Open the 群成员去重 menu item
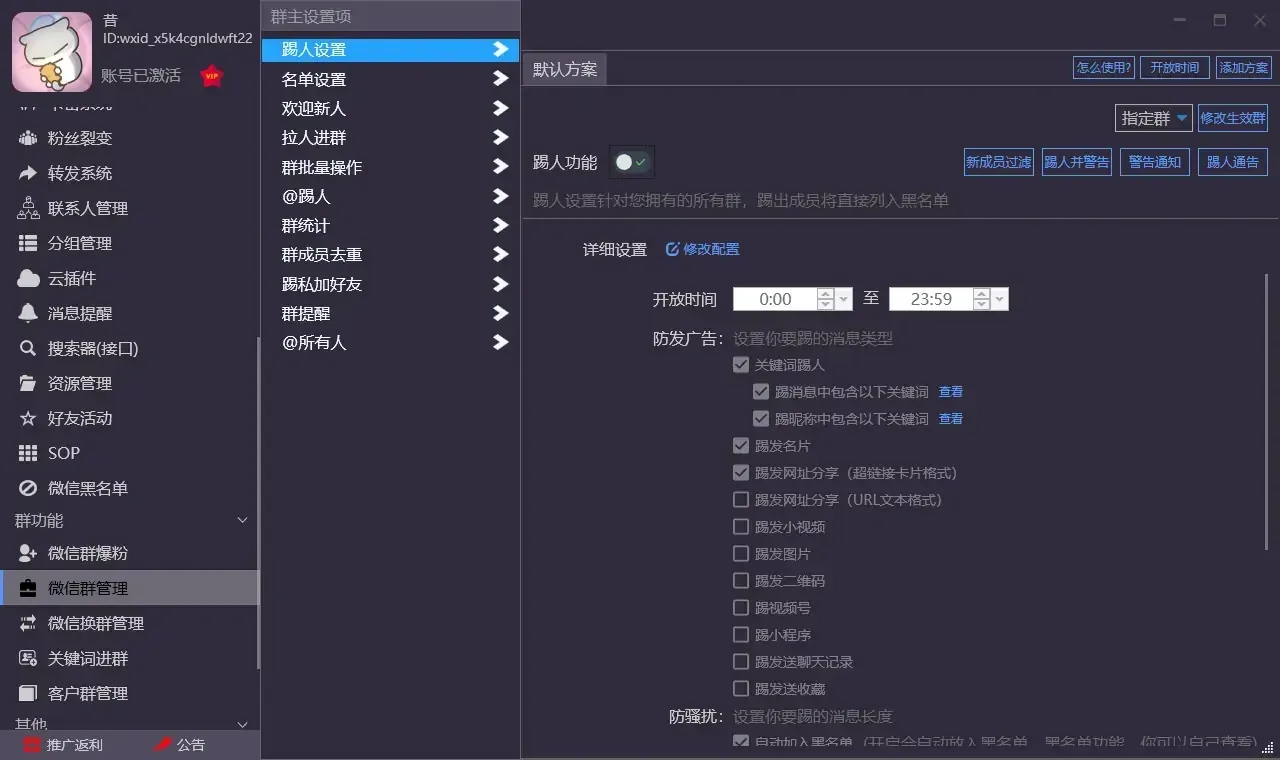 tap(390, 255)
